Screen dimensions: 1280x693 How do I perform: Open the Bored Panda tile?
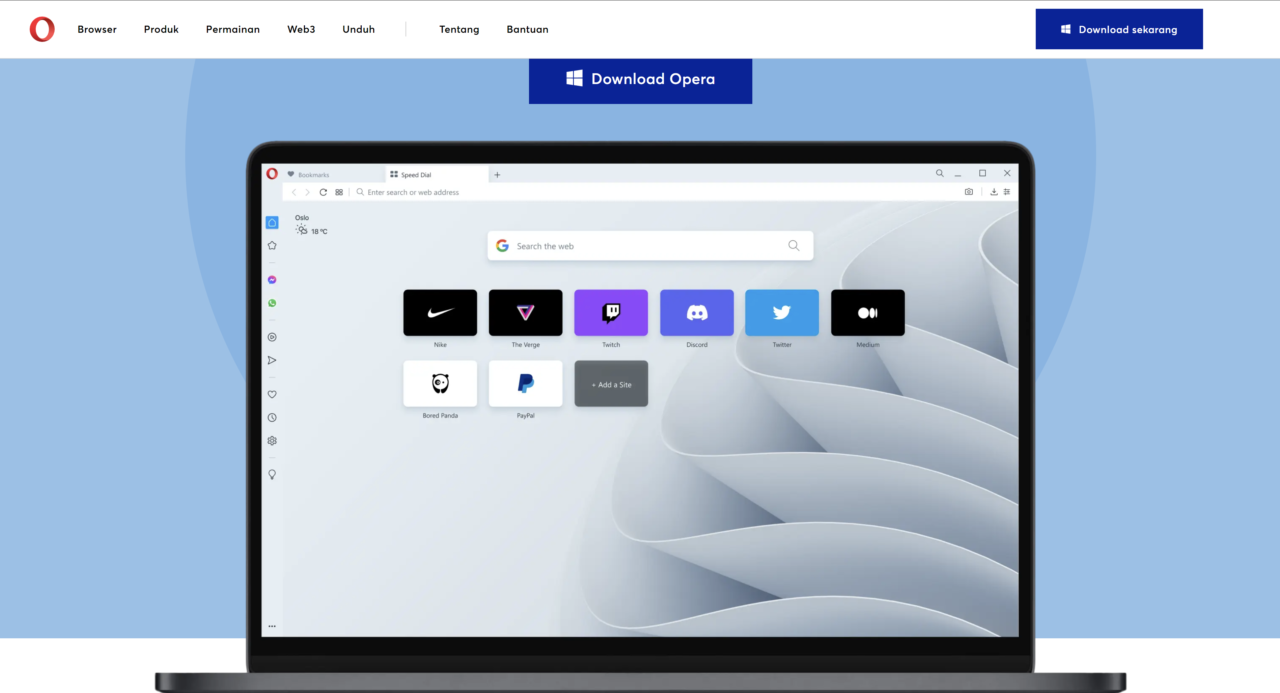[x=440, y=384]
